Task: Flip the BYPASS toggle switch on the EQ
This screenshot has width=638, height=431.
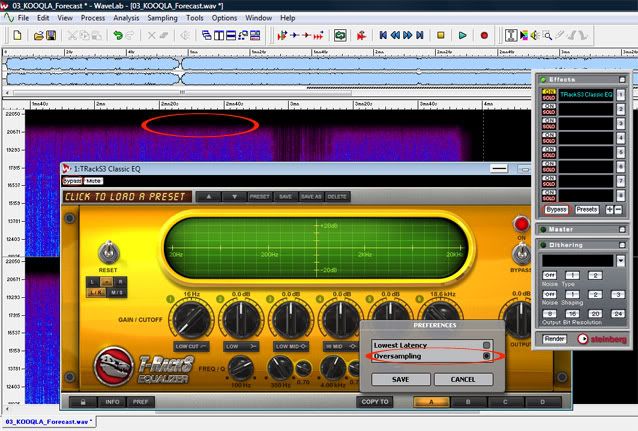Action: [x=521, y=254]
